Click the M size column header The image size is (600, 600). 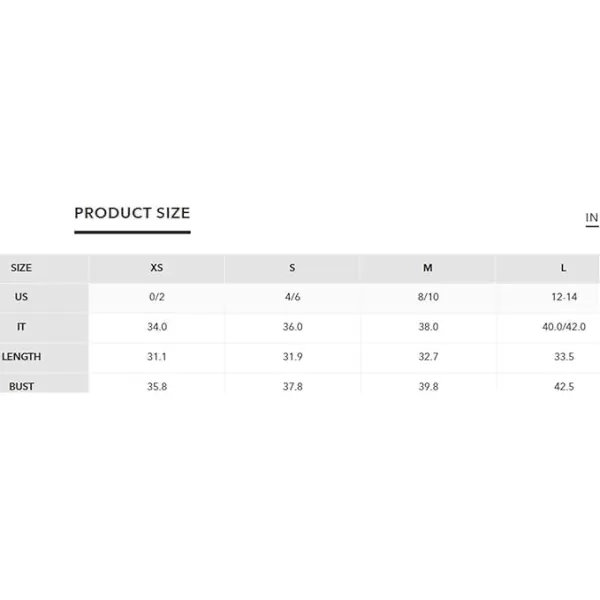tap(428, 268)
